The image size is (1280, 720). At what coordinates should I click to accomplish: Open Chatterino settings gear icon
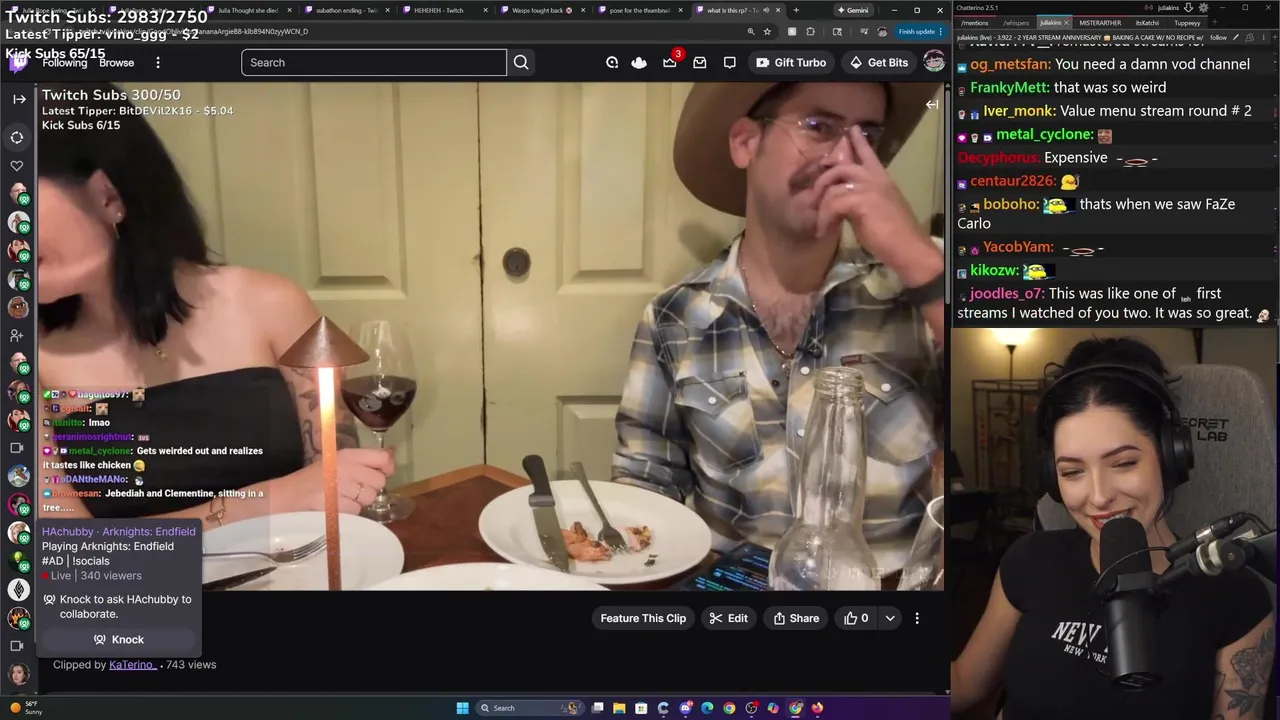[1203, 8]
